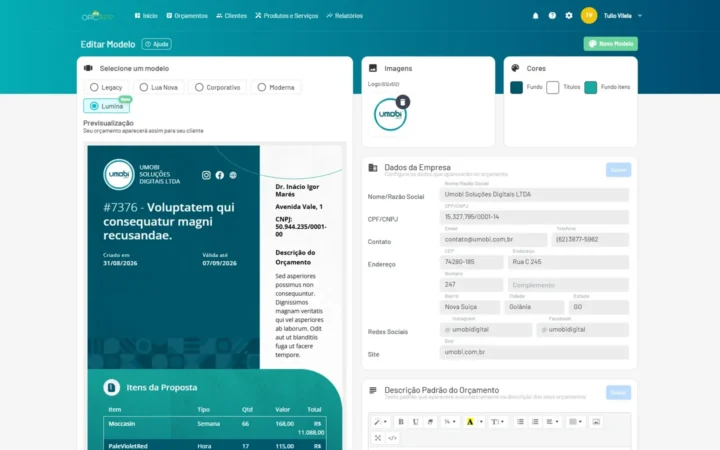Click the Facebook icon in the preview
The width and height of the screenshot is (720, 450).
219,175
